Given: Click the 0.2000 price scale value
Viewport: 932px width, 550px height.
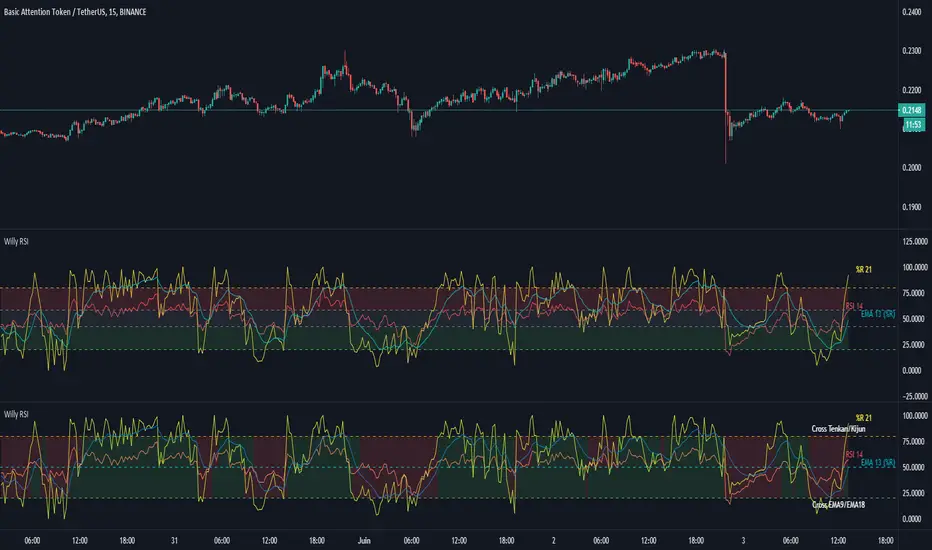Looking at the screenshot, I should [x=911, y=168].
